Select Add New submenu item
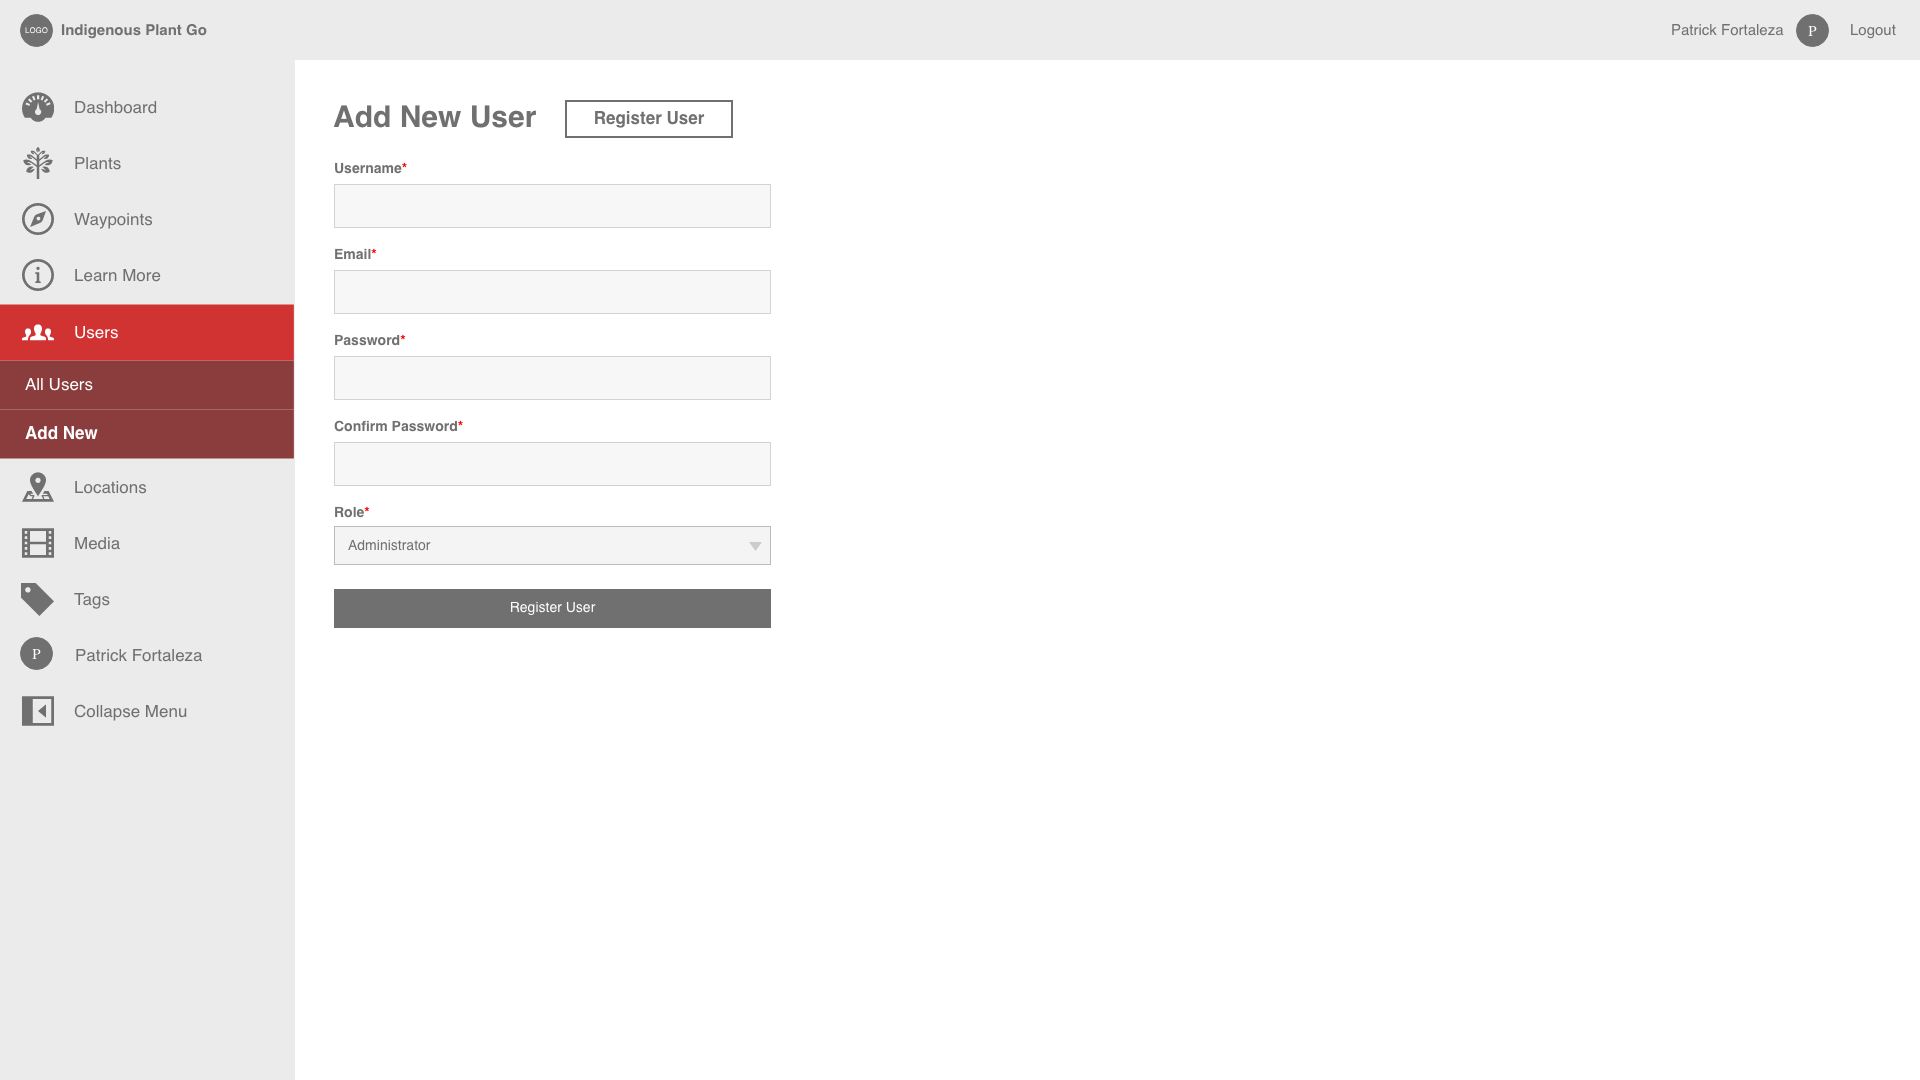1920x1080 pixels. 61,433
